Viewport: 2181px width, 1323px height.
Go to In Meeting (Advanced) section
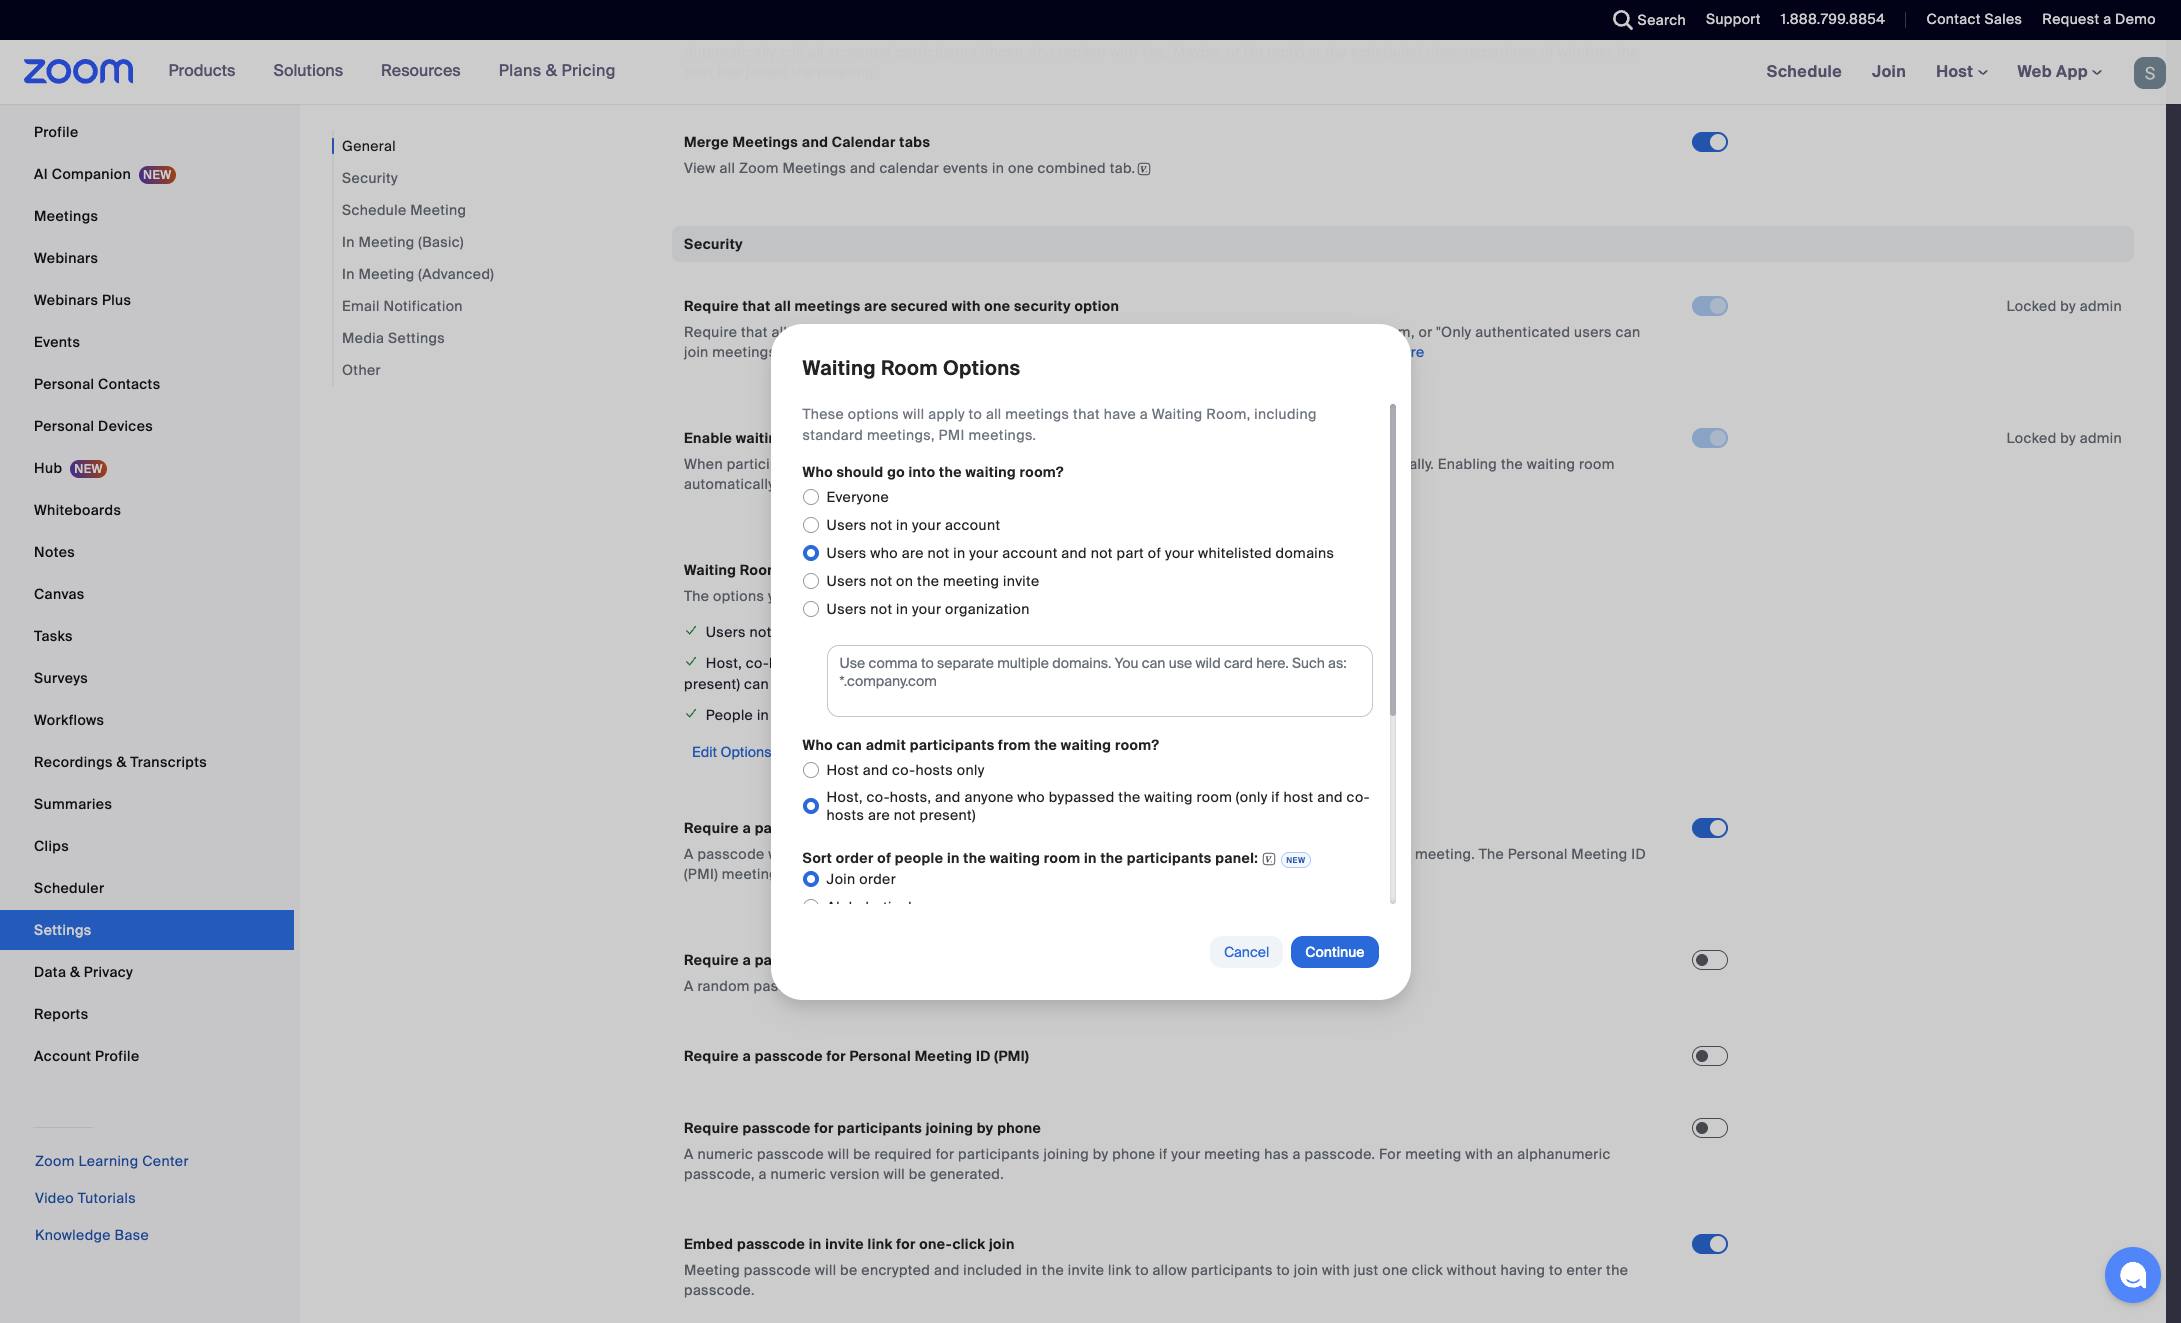(418, 274)
